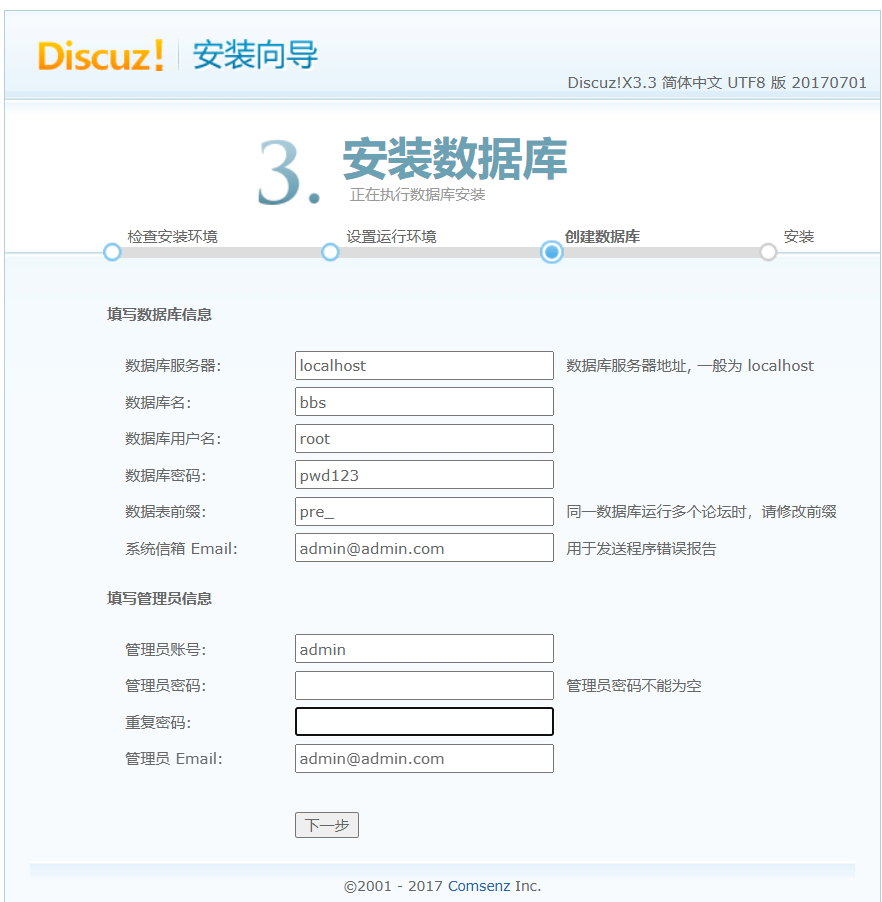Click the 安装 step label
Screen dimensions: 882x902
coord(799,236)
